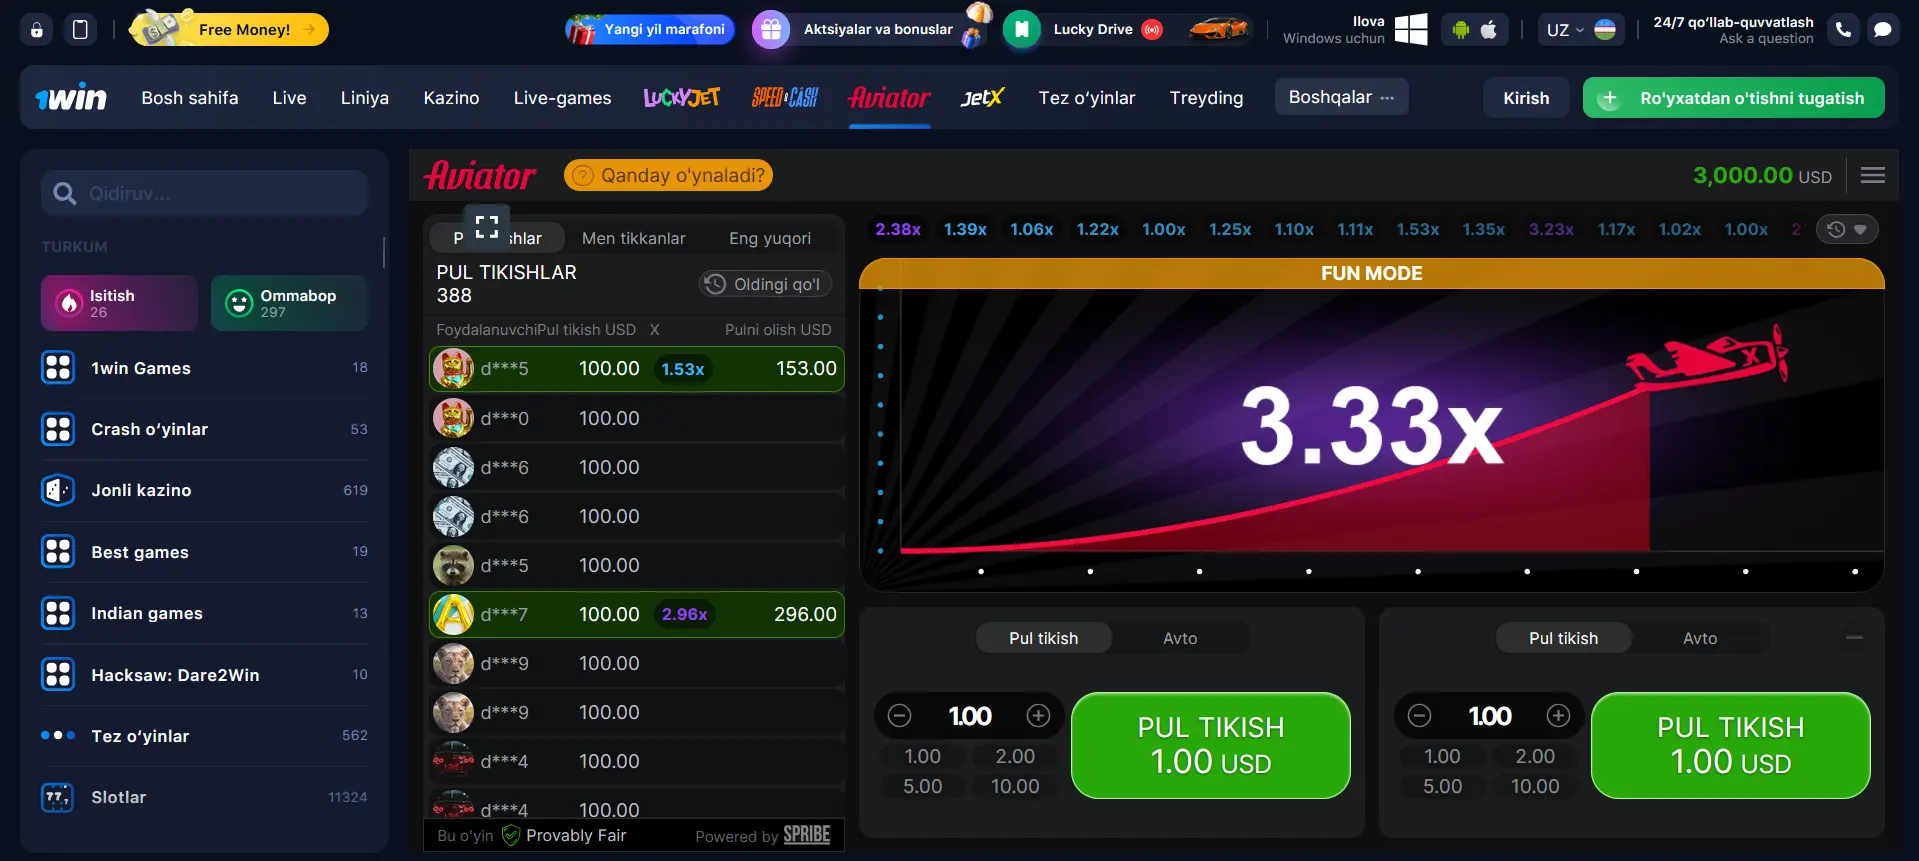Open the Lucky Jet game logo

click(681, 98)
